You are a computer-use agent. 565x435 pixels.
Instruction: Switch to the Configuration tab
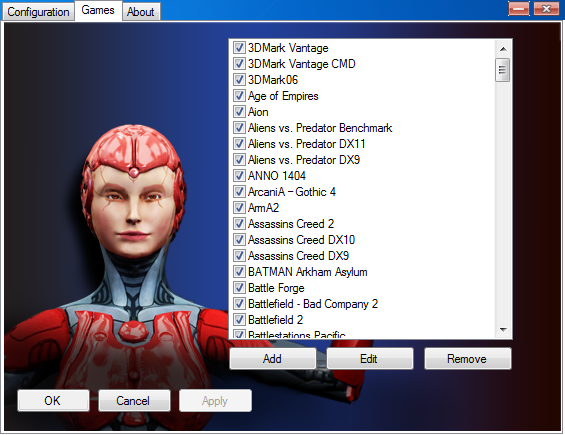(x=38, y=12)
